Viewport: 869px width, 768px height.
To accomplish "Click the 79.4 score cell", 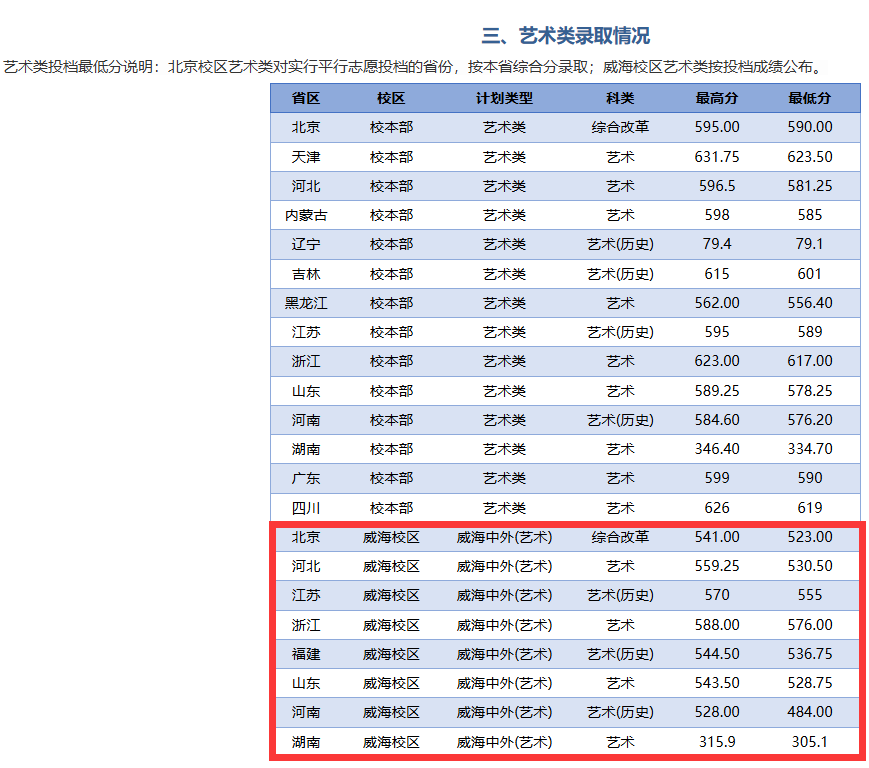I will pyautogui.click(x=717, y=244).
